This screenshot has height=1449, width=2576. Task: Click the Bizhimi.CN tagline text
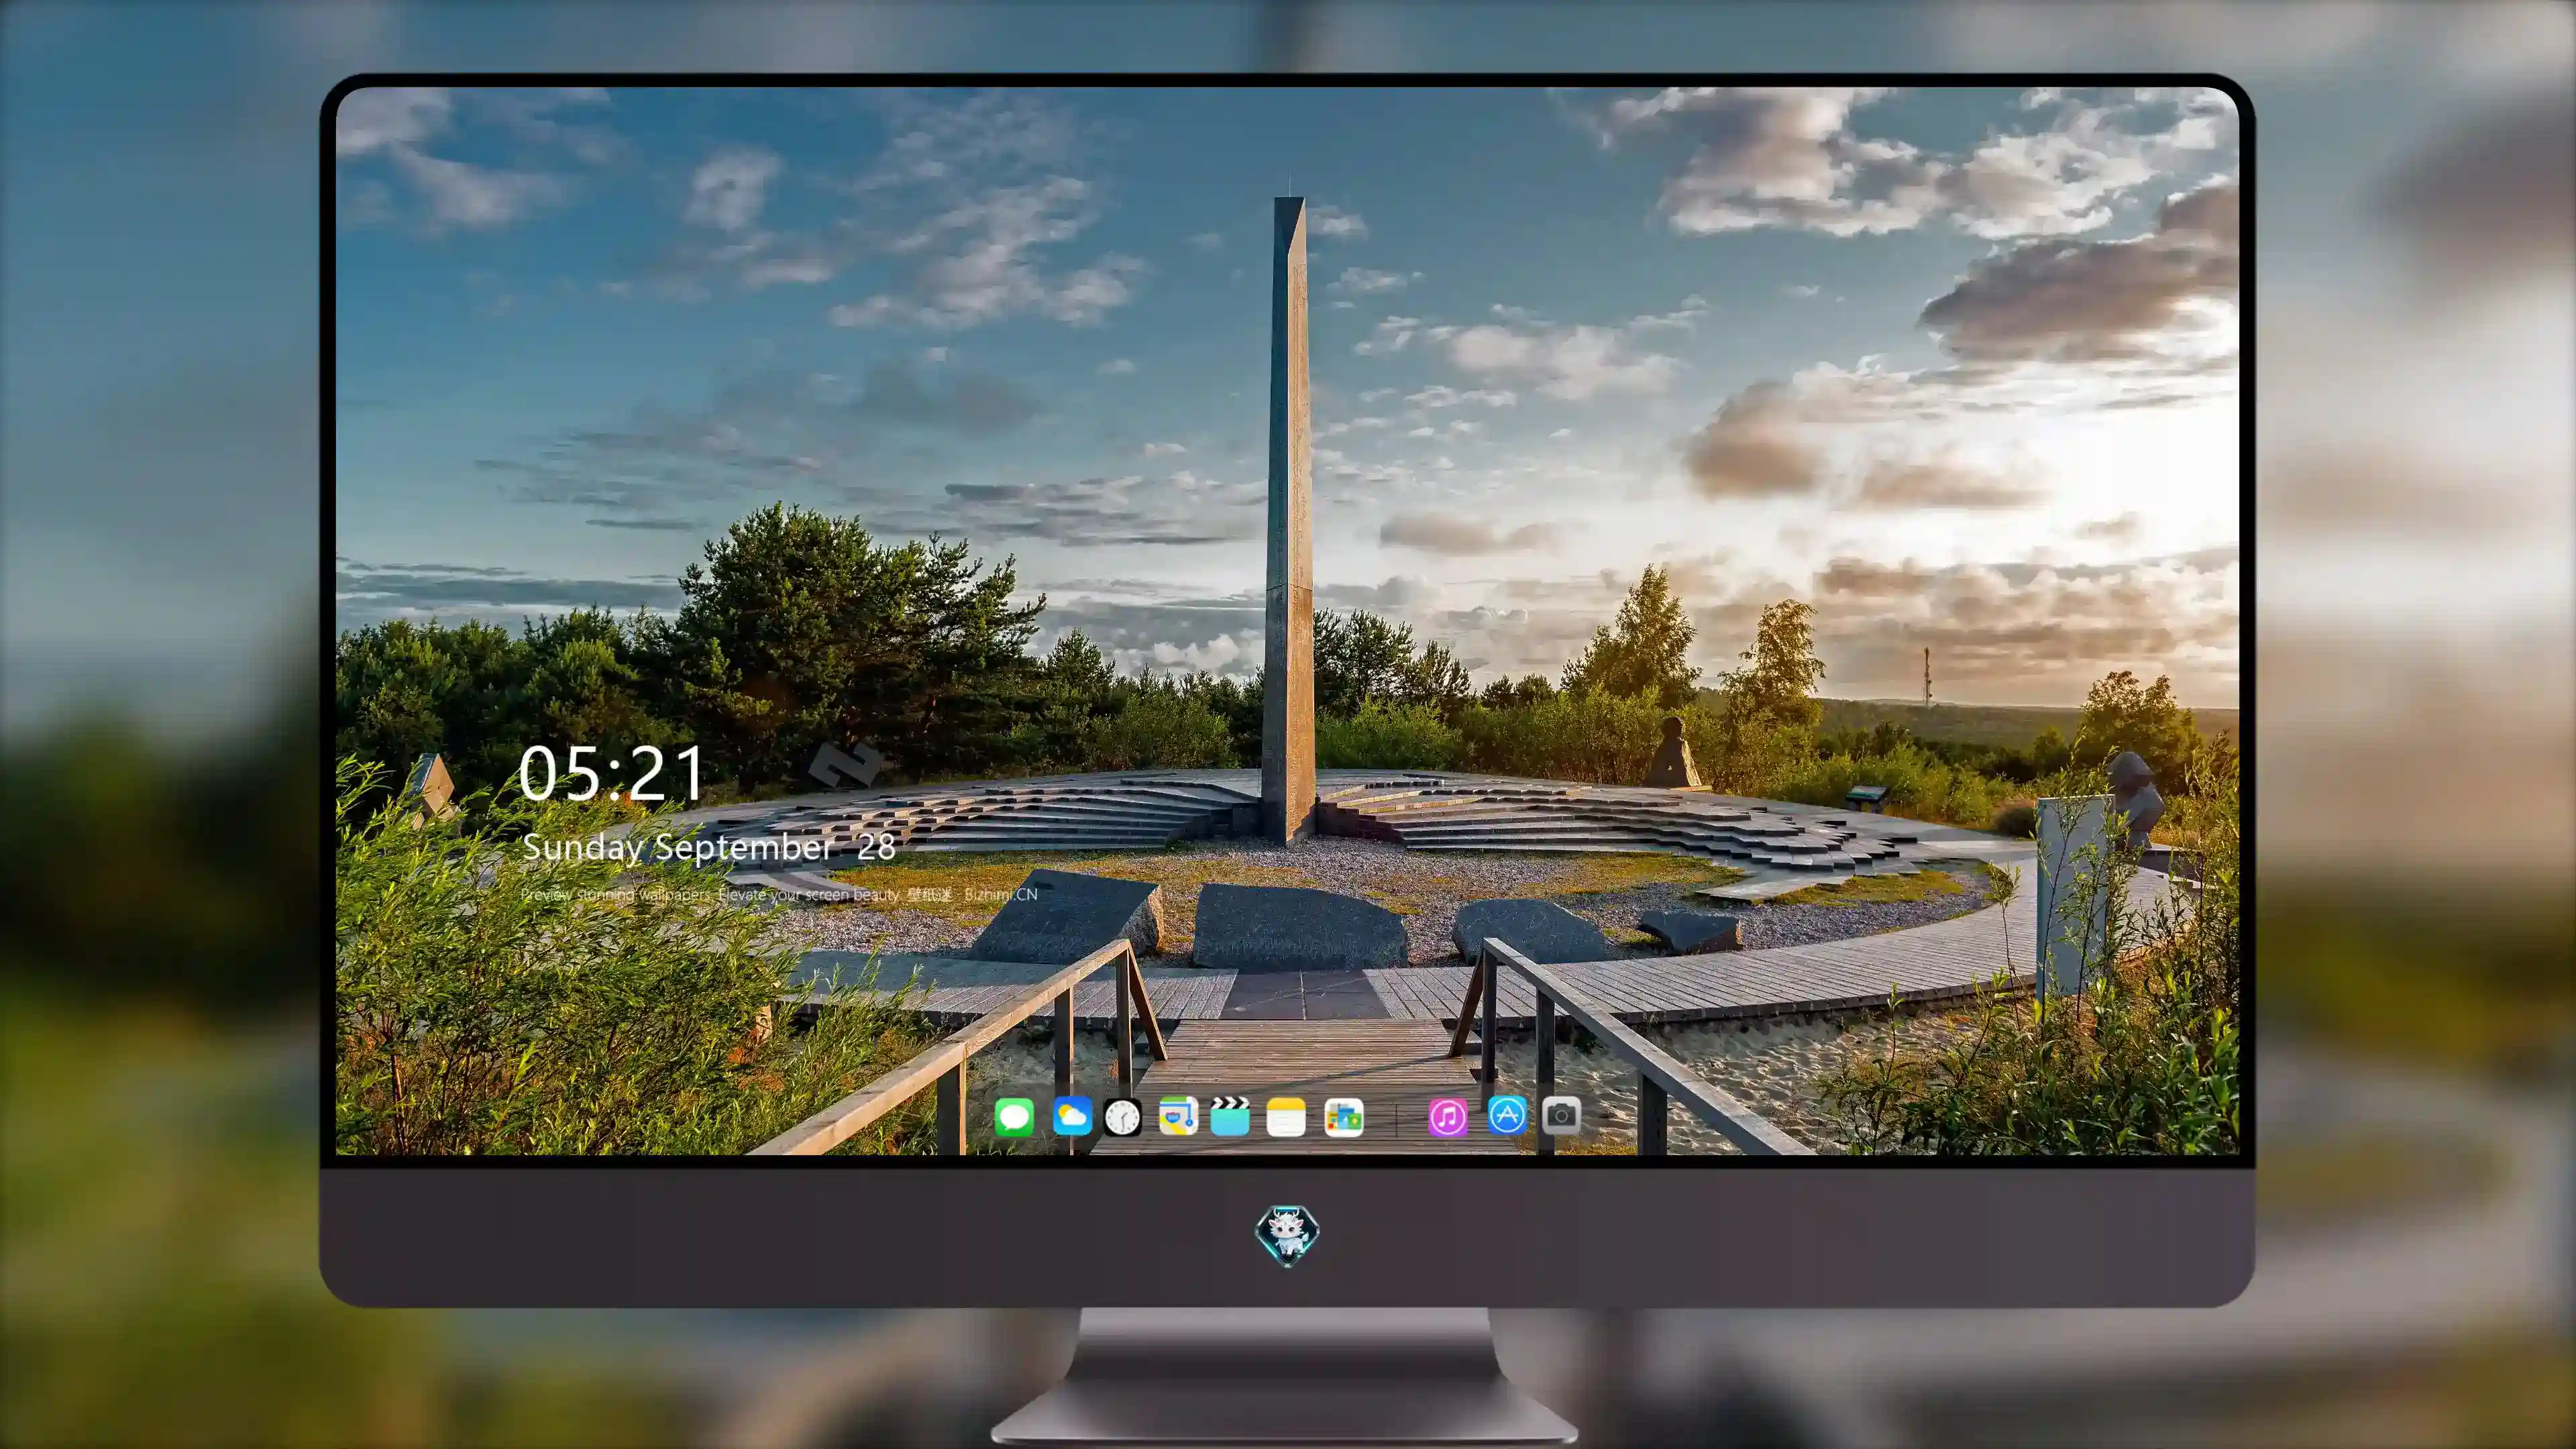click(779, 894)
